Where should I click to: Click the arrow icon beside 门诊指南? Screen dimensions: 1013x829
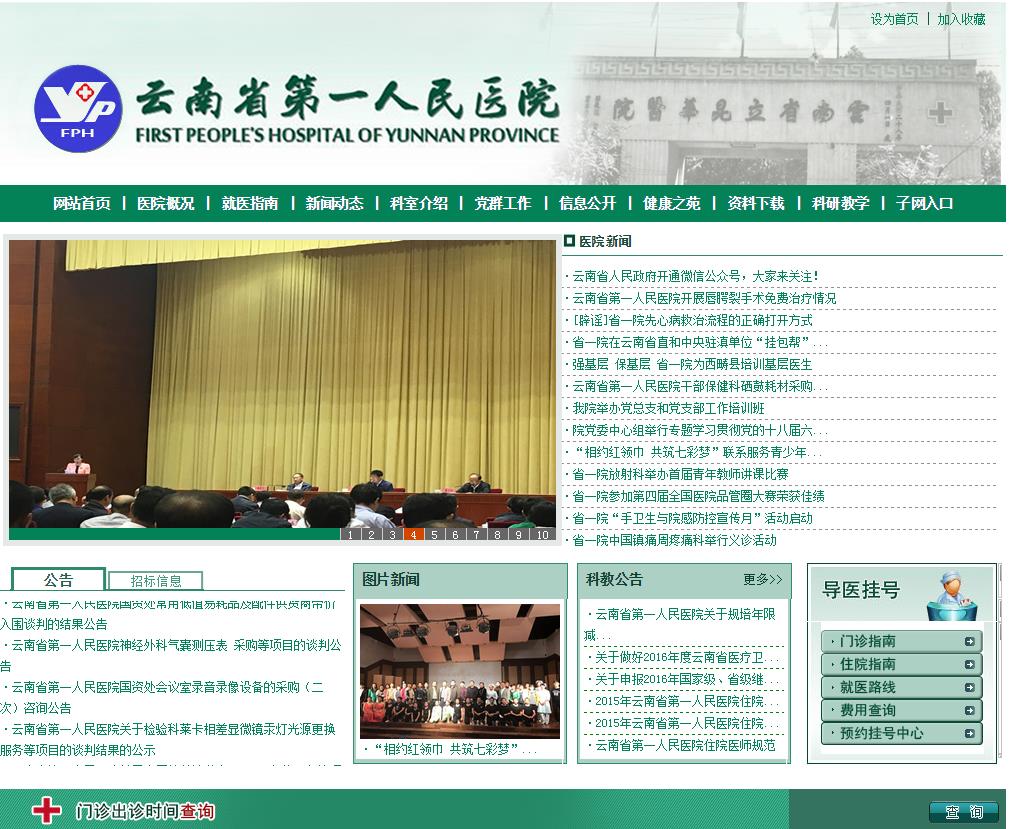(x=969, y=641)
